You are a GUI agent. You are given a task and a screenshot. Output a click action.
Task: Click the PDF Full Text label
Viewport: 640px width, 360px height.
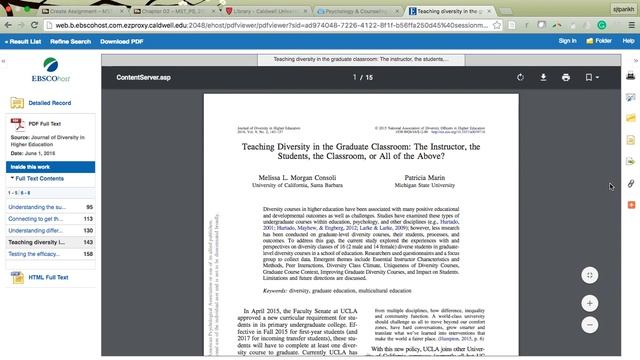(44, 124)
